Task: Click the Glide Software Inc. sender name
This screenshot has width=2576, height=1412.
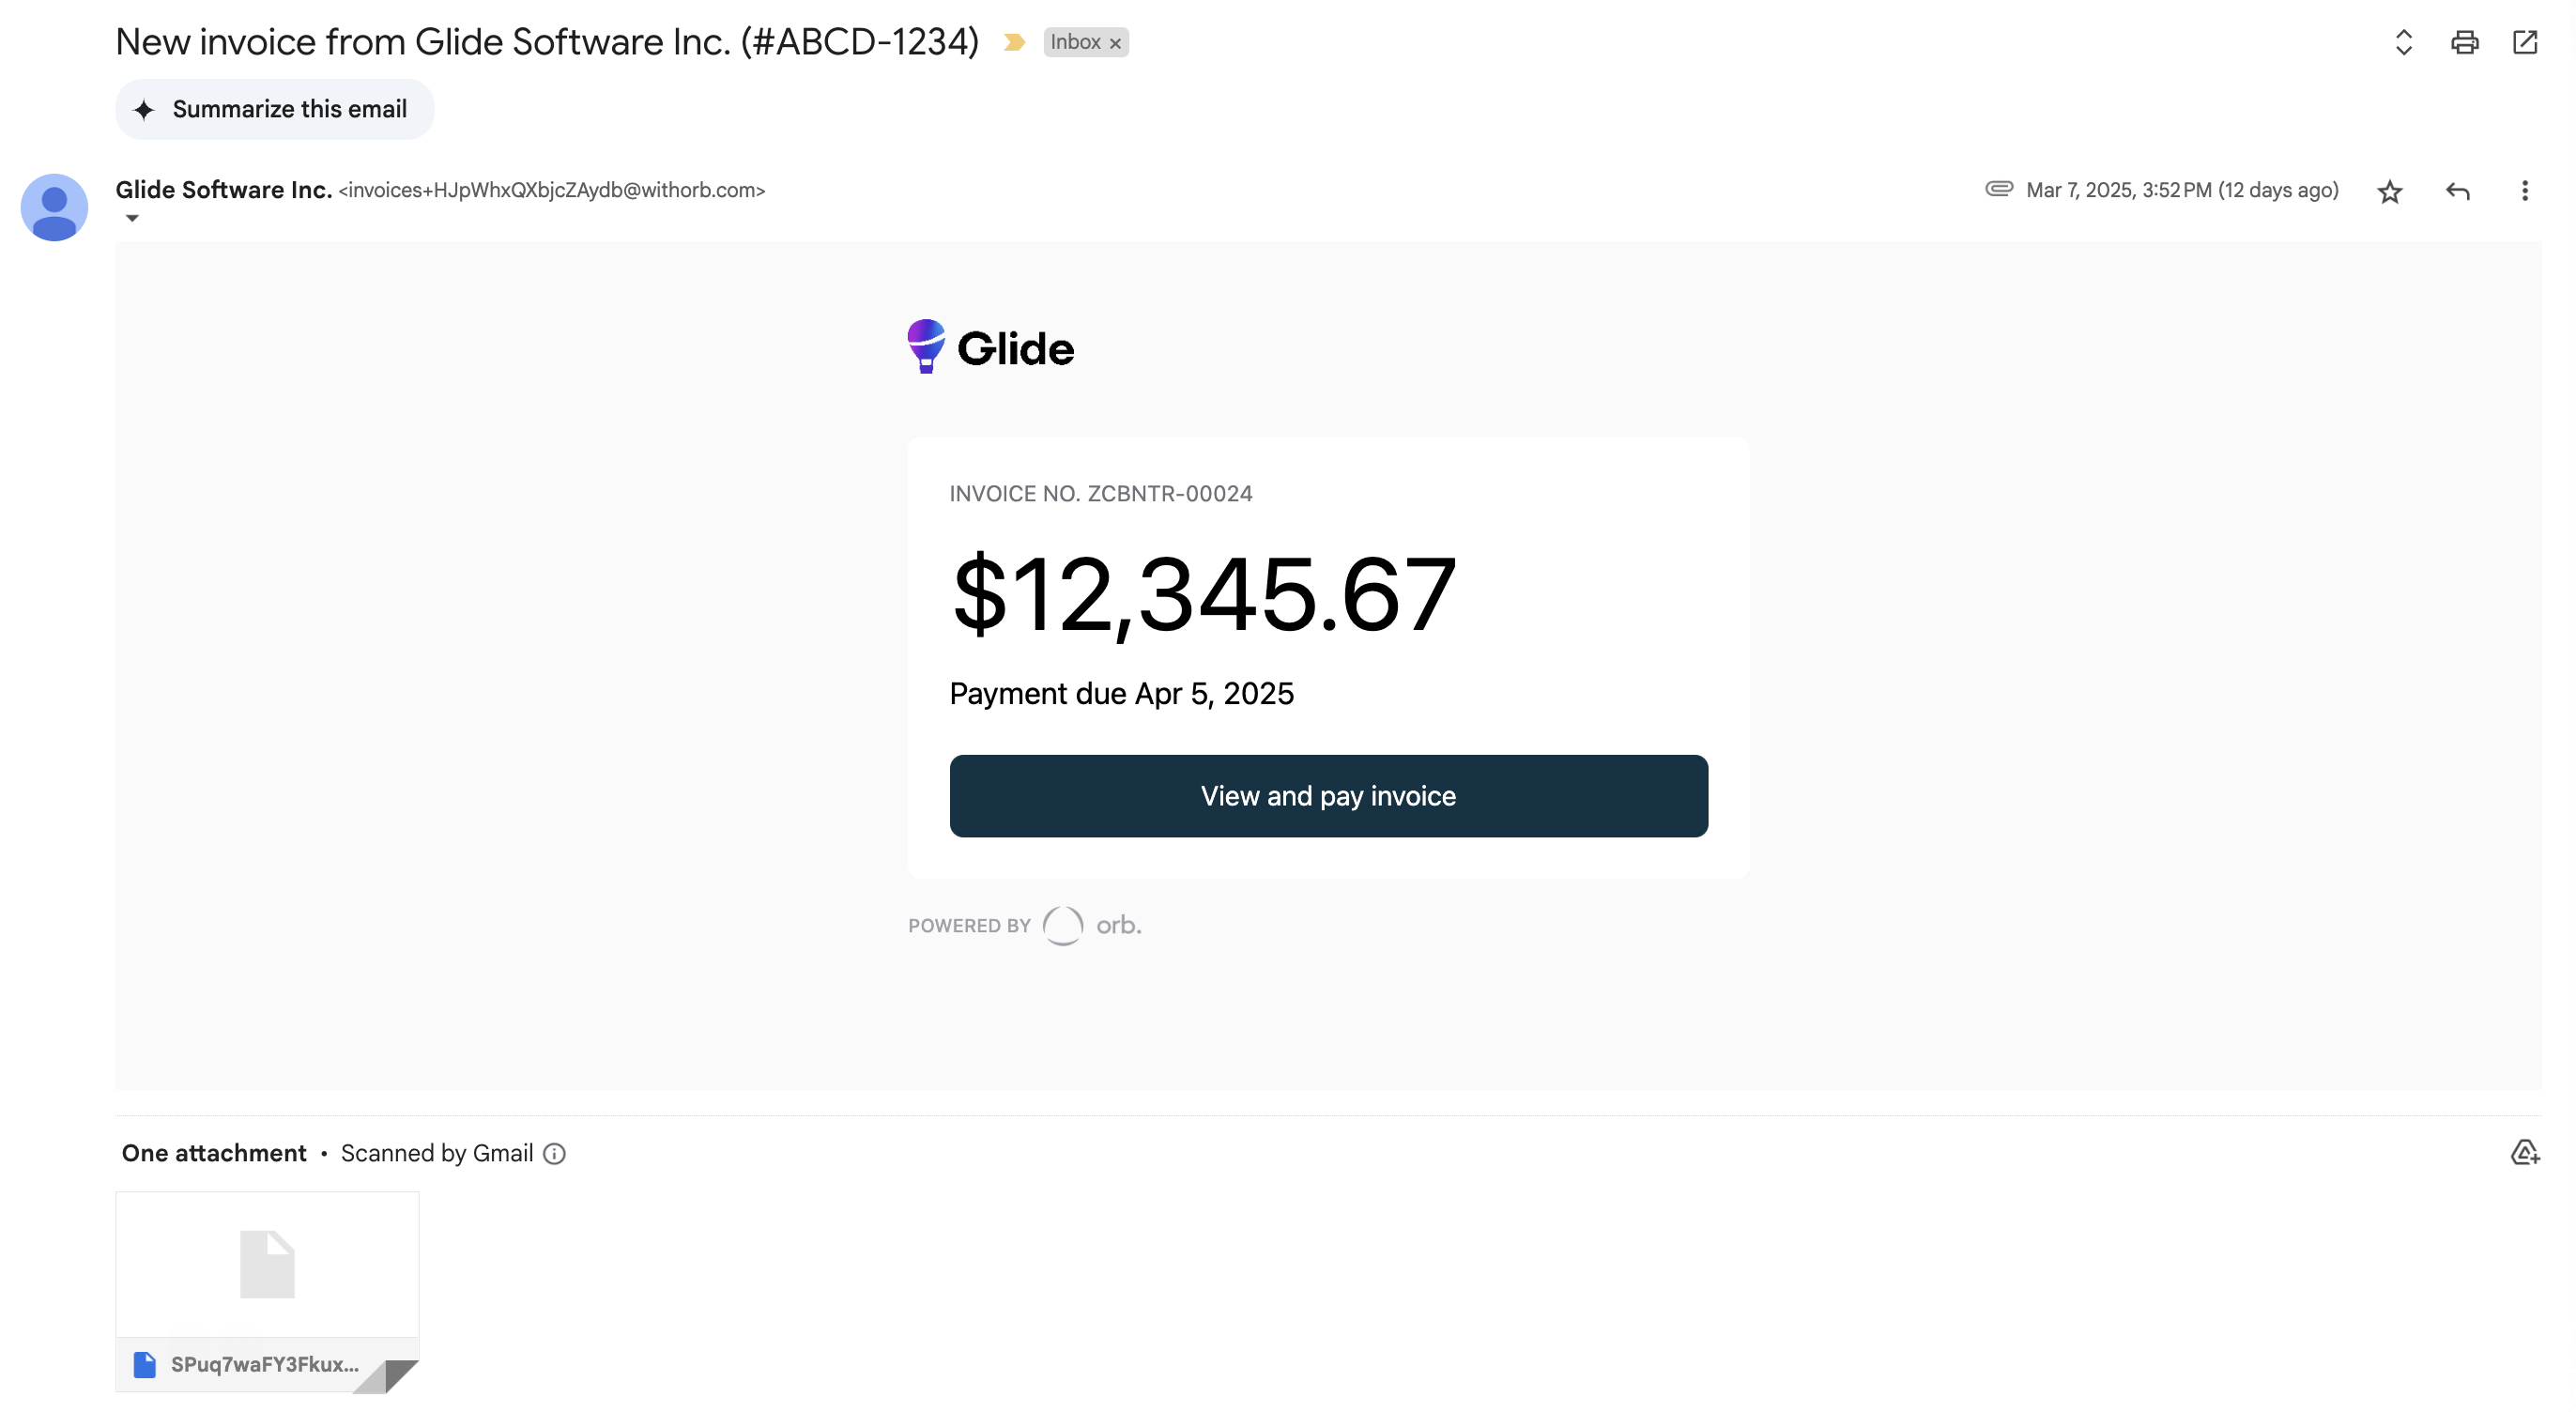Action: pyautogui.click(x=223, y=190)
